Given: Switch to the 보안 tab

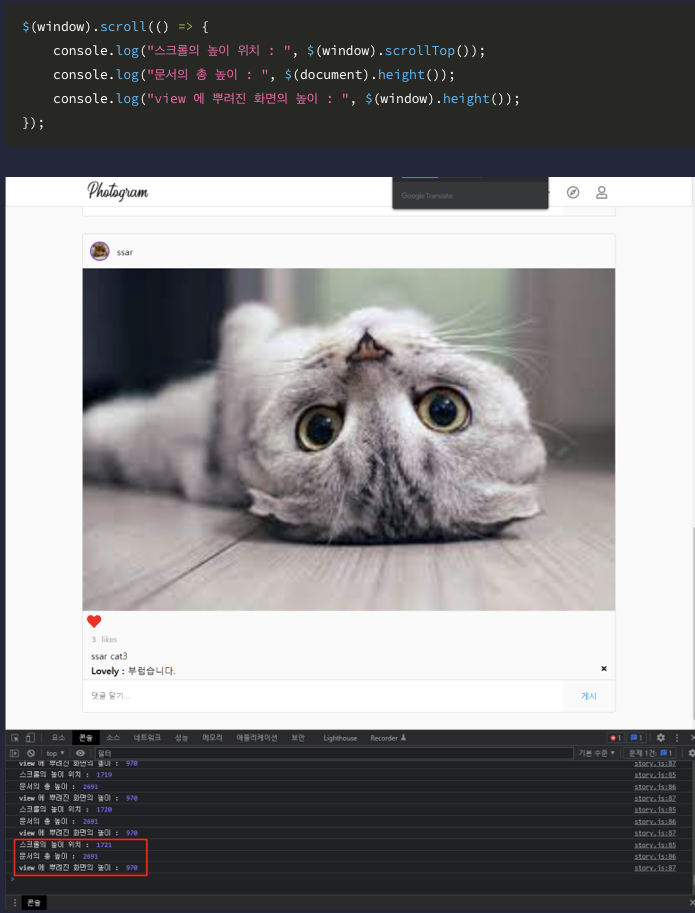Looking at the screenshot, I should click(x=298, y=738).
